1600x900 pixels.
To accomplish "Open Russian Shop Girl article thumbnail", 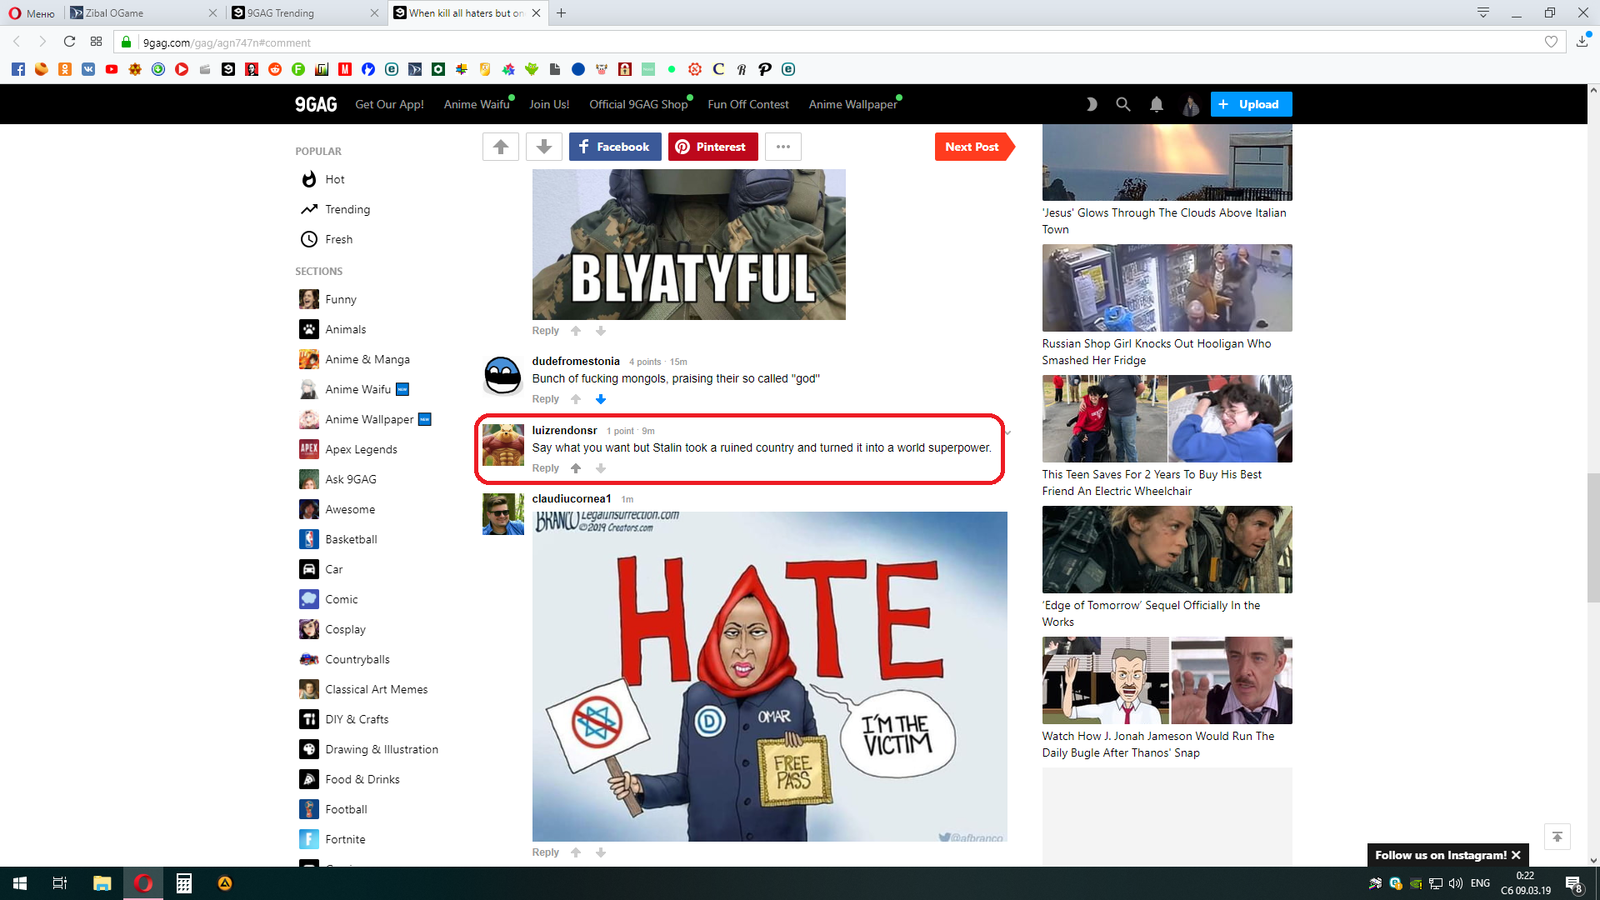I will tap(1167, 288).
